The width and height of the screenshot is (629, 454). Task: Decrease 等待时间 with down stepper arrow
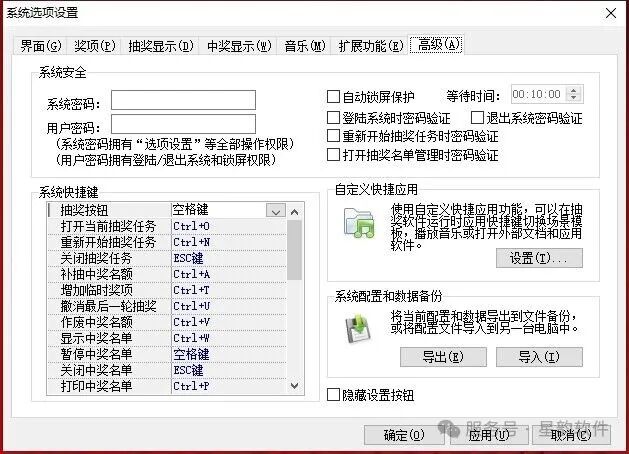pos(574,98)
